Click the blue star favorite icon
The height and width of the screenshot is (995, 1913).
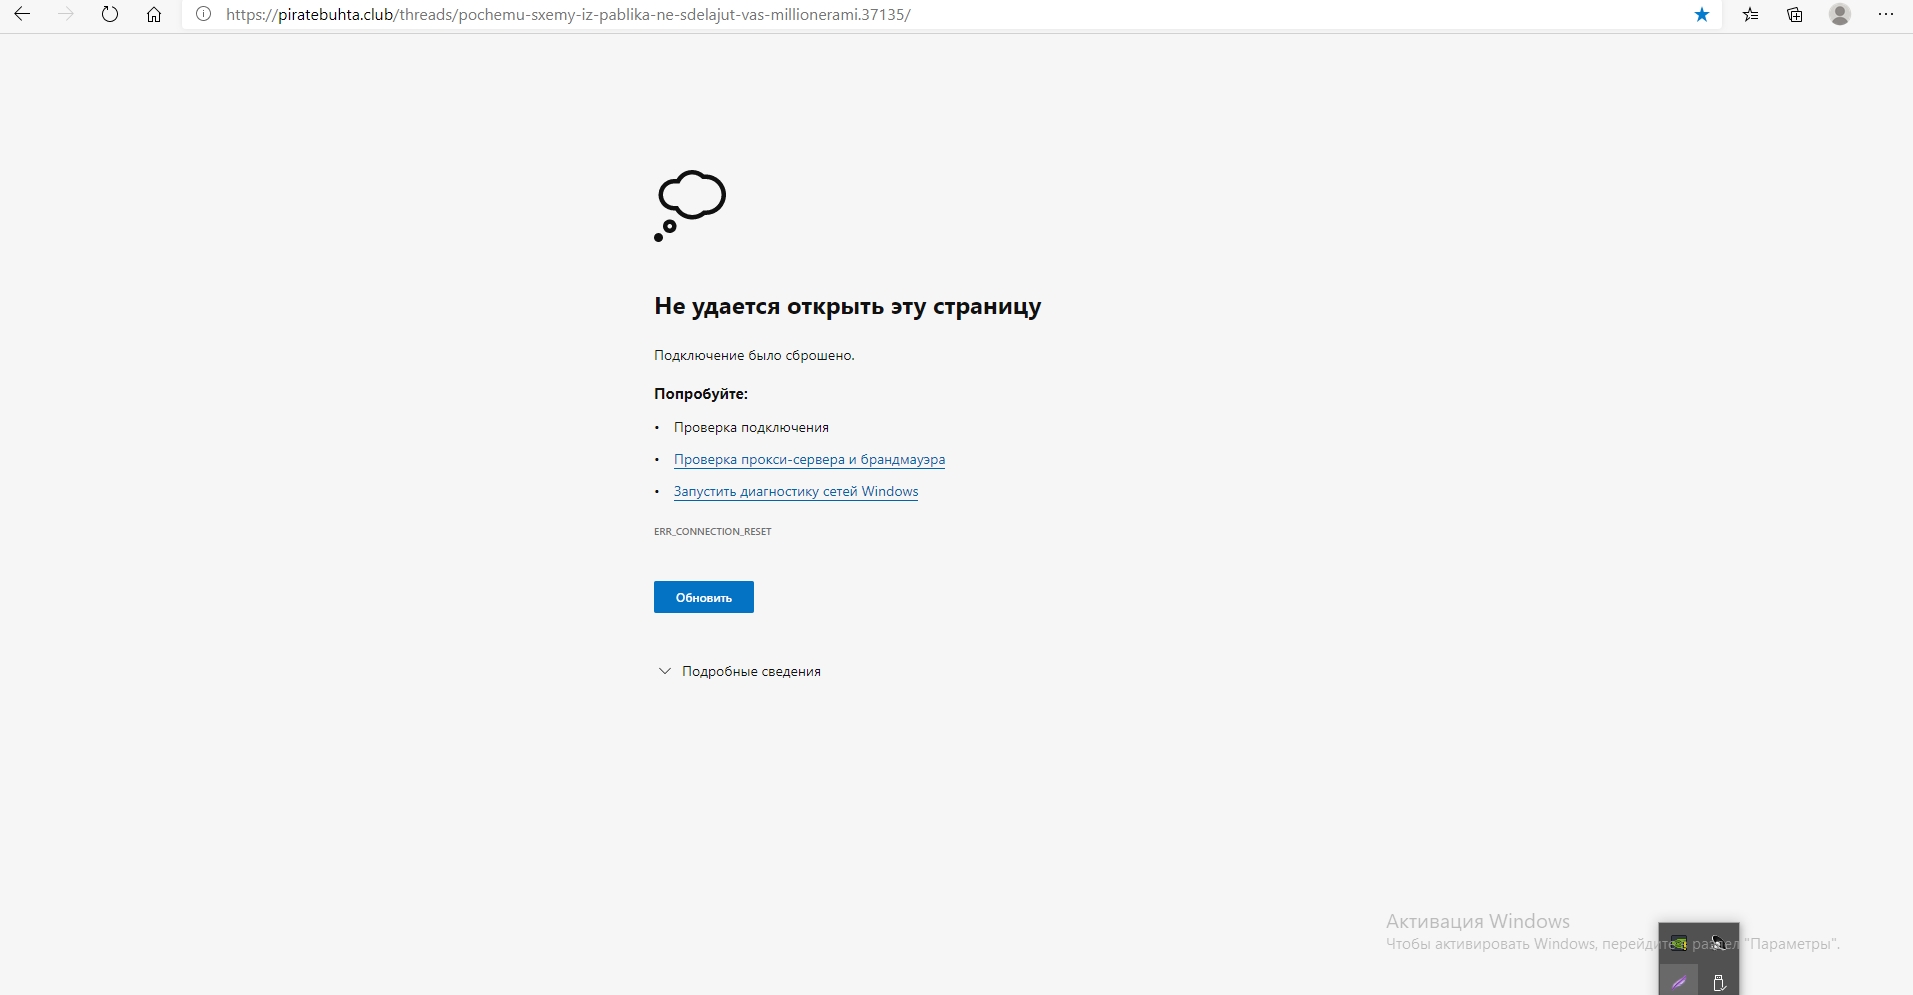pyautogui.click(x=1702, y=14)
